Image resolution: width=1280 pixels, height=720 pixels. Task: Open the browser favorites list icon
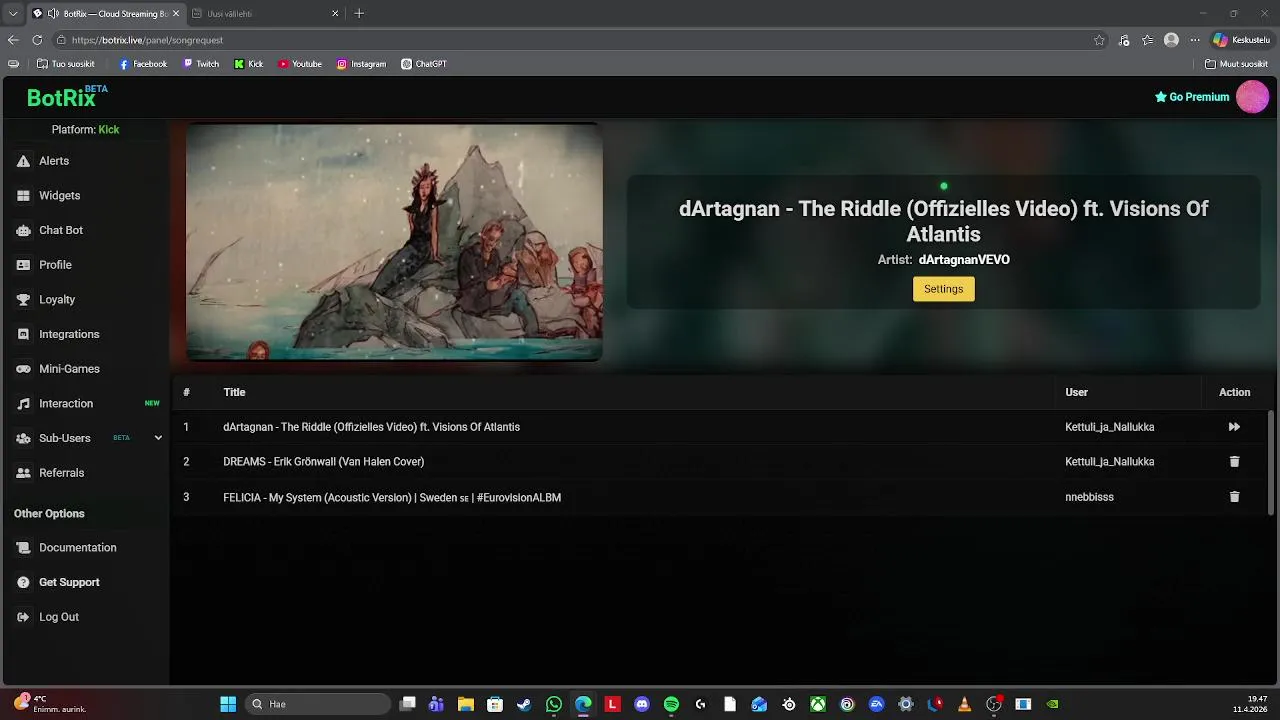pyautogui.click(x=1148, y=40)
